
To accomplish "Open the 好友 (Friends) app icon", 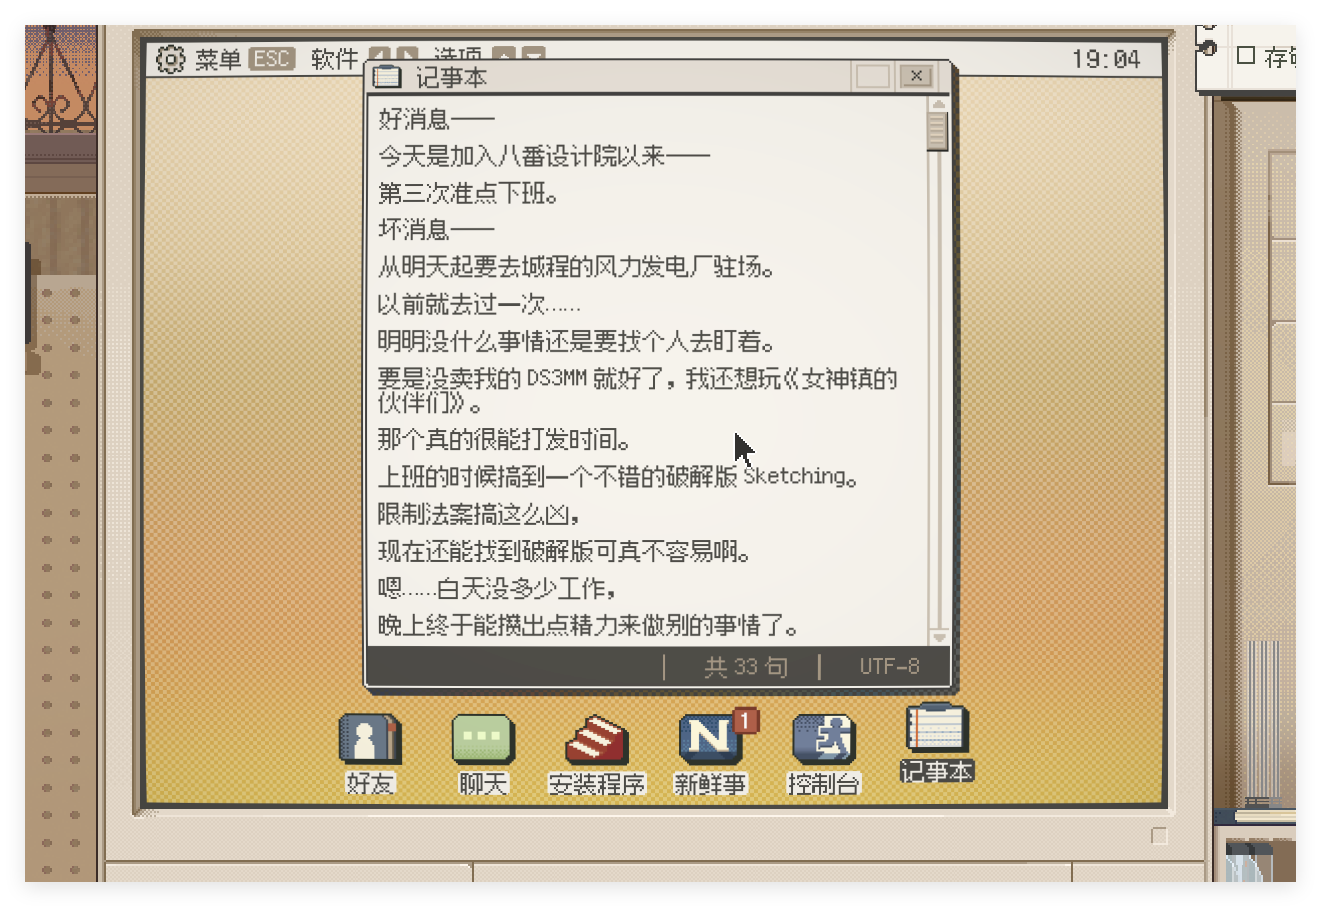I will pyautogui.click(x=370, y=742).
